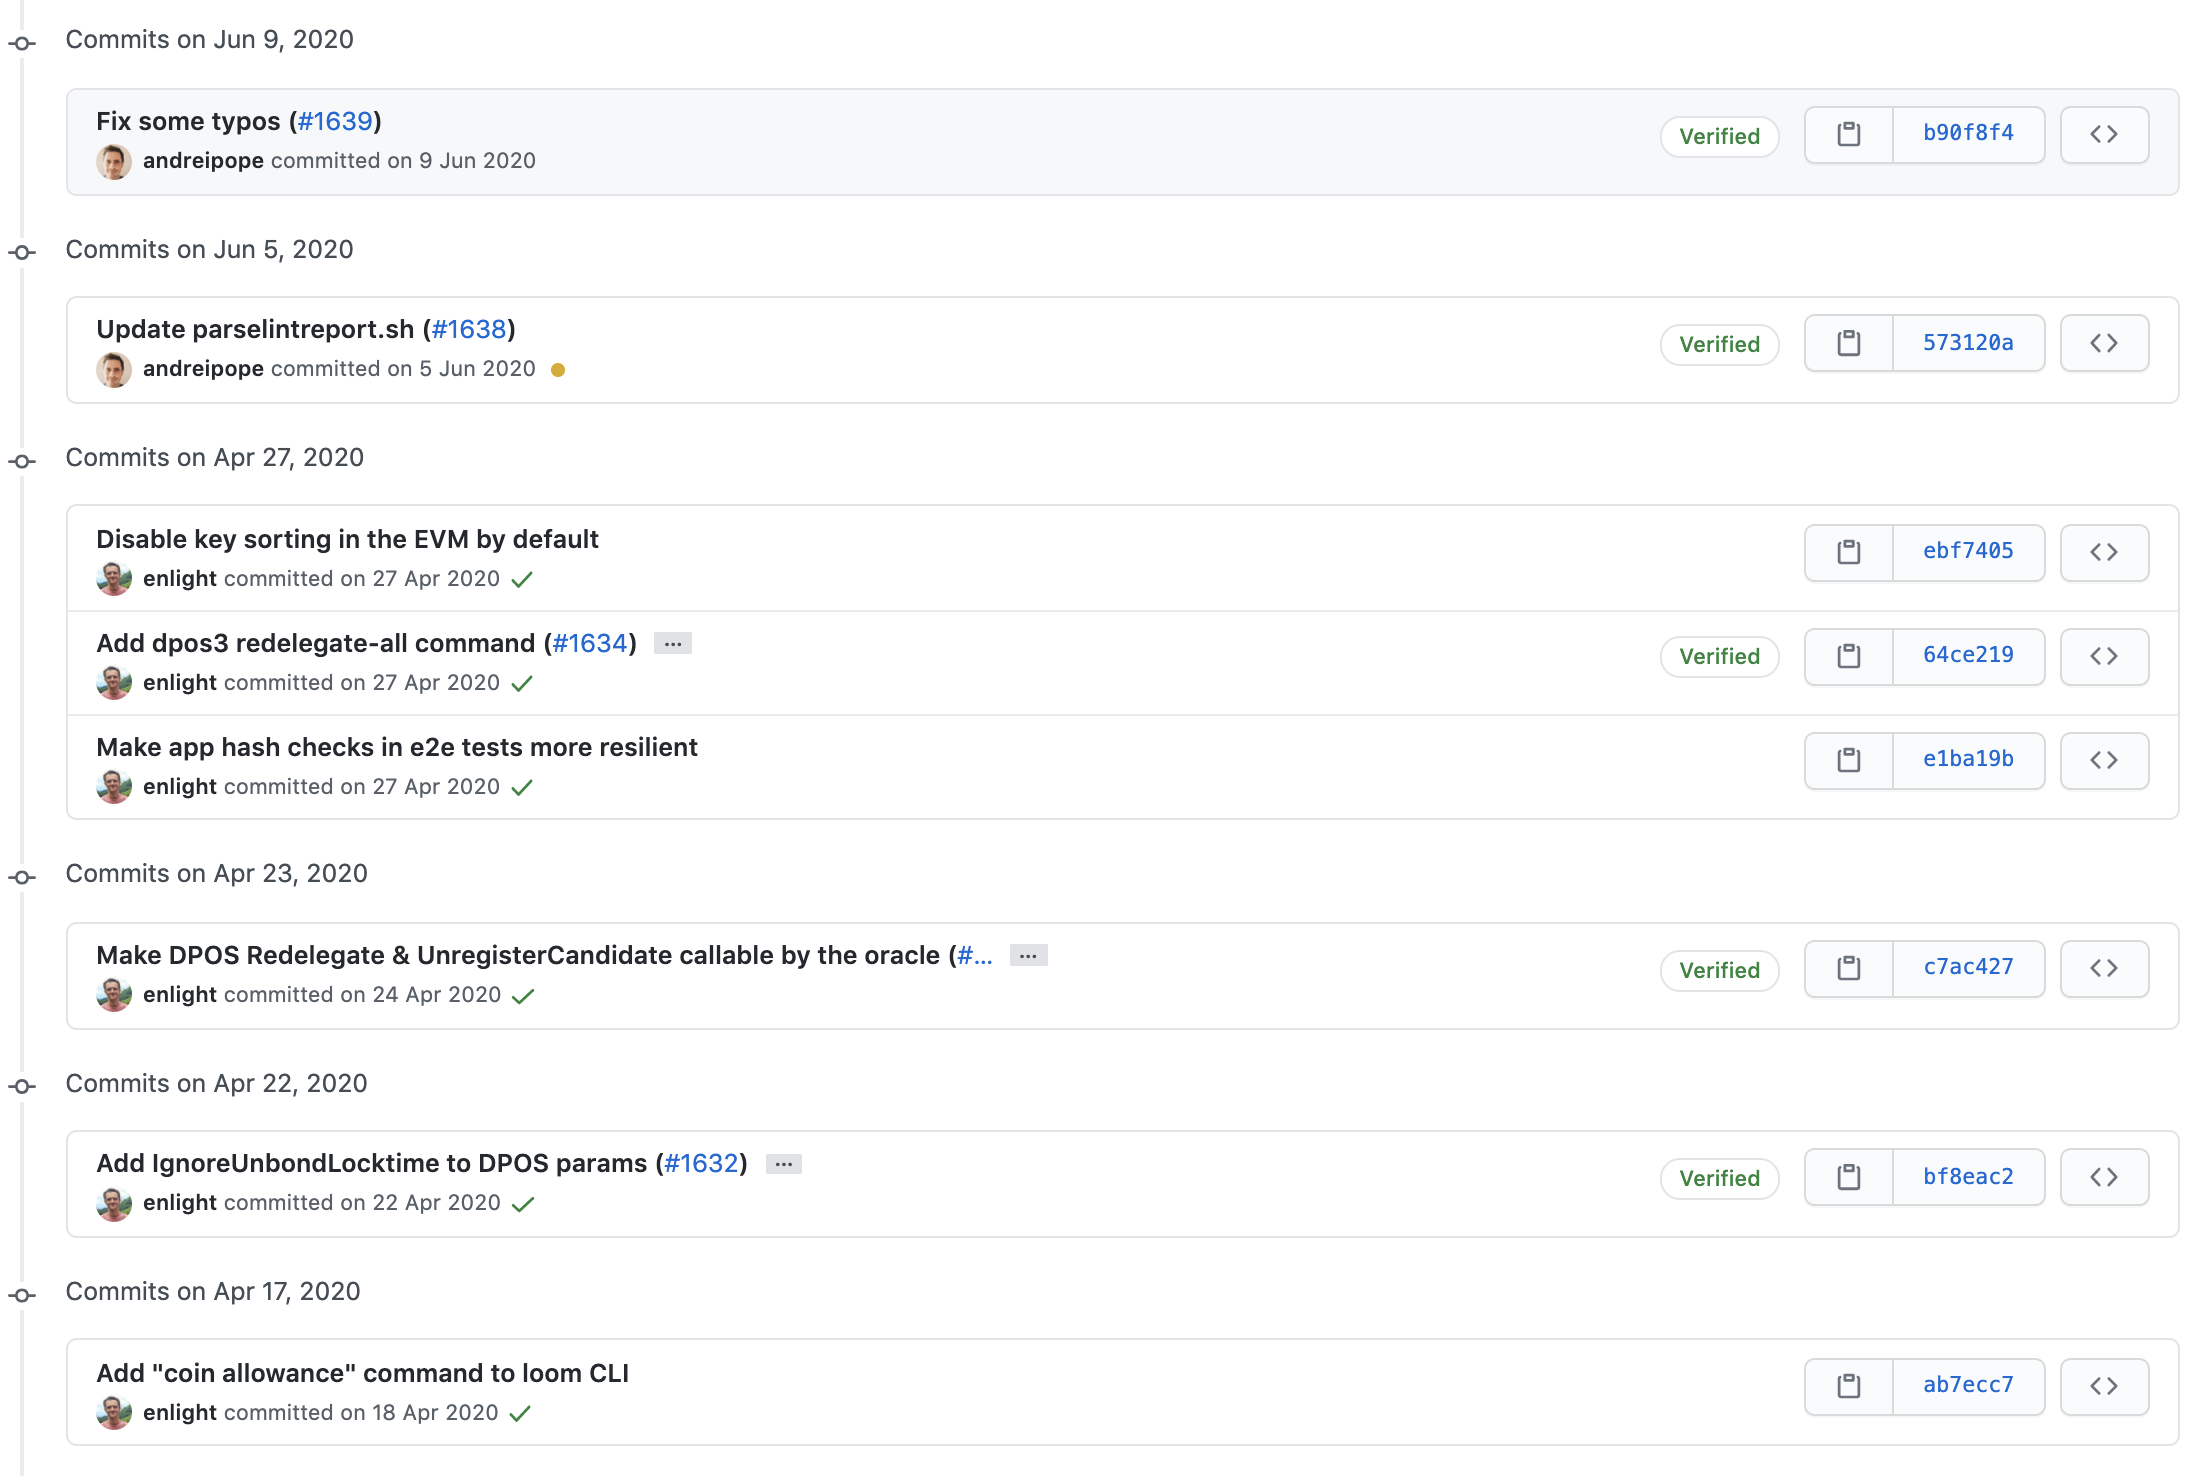The height and width of the screenshot is (1476, 2204).
Task: Show passed checks for Disable key sorting commit
Action: tap(522, 580)
